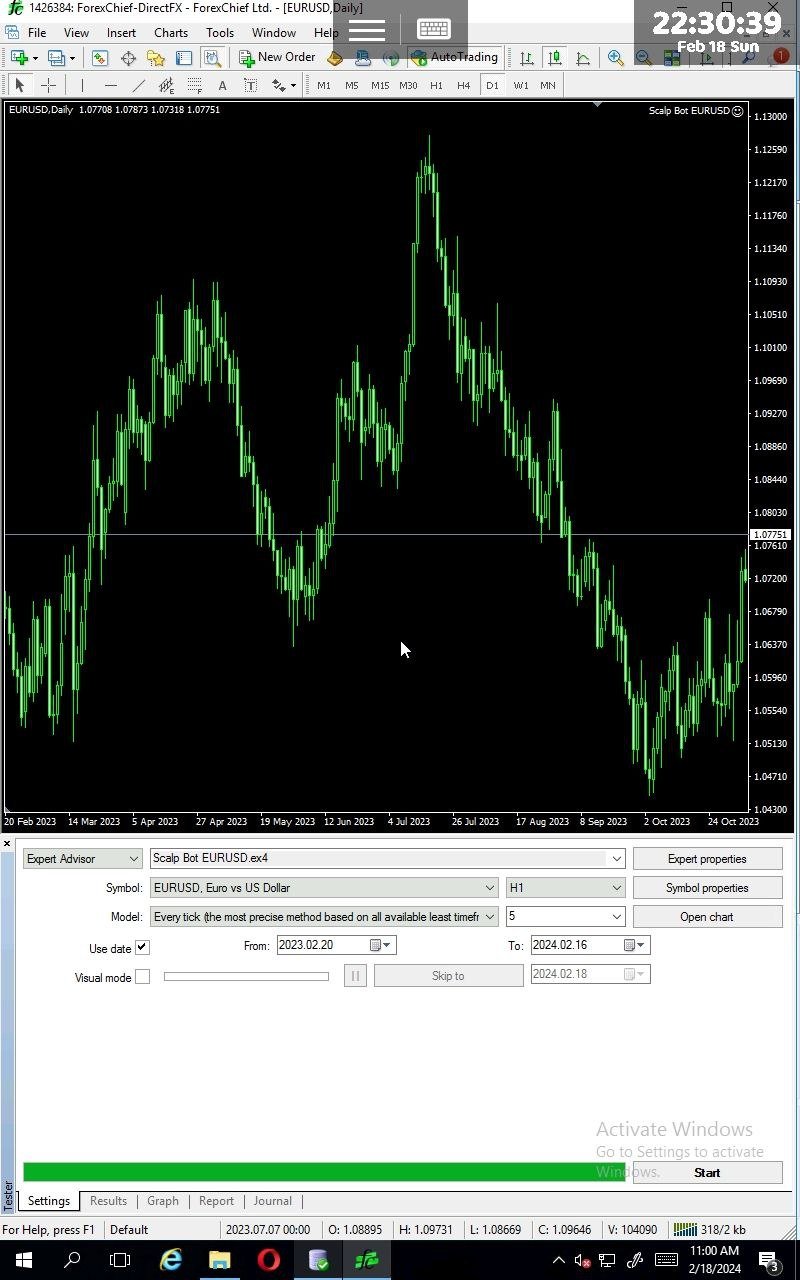Adjust the visual mode speed slider
Image resolution: width=800 pixels, height=1280 pixels.
coord(246,976)
